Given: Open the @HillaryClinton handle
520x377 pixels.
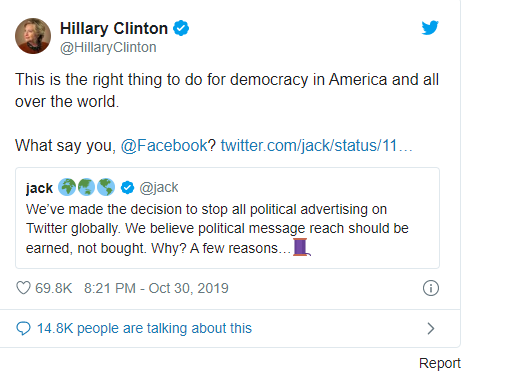Looking at the screenshot, I should coord(108,47).
